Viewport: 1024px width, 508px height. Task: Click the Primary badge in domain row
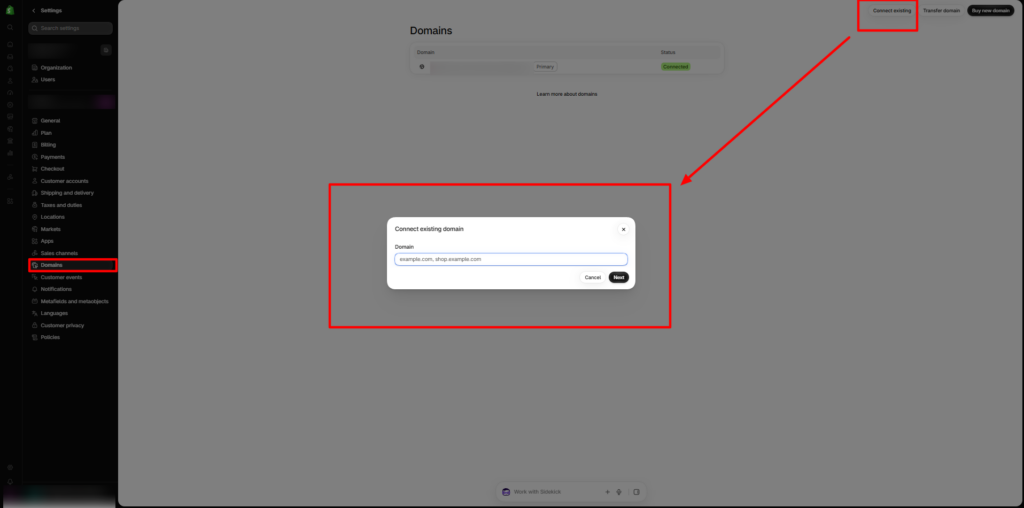pos(545,67)
